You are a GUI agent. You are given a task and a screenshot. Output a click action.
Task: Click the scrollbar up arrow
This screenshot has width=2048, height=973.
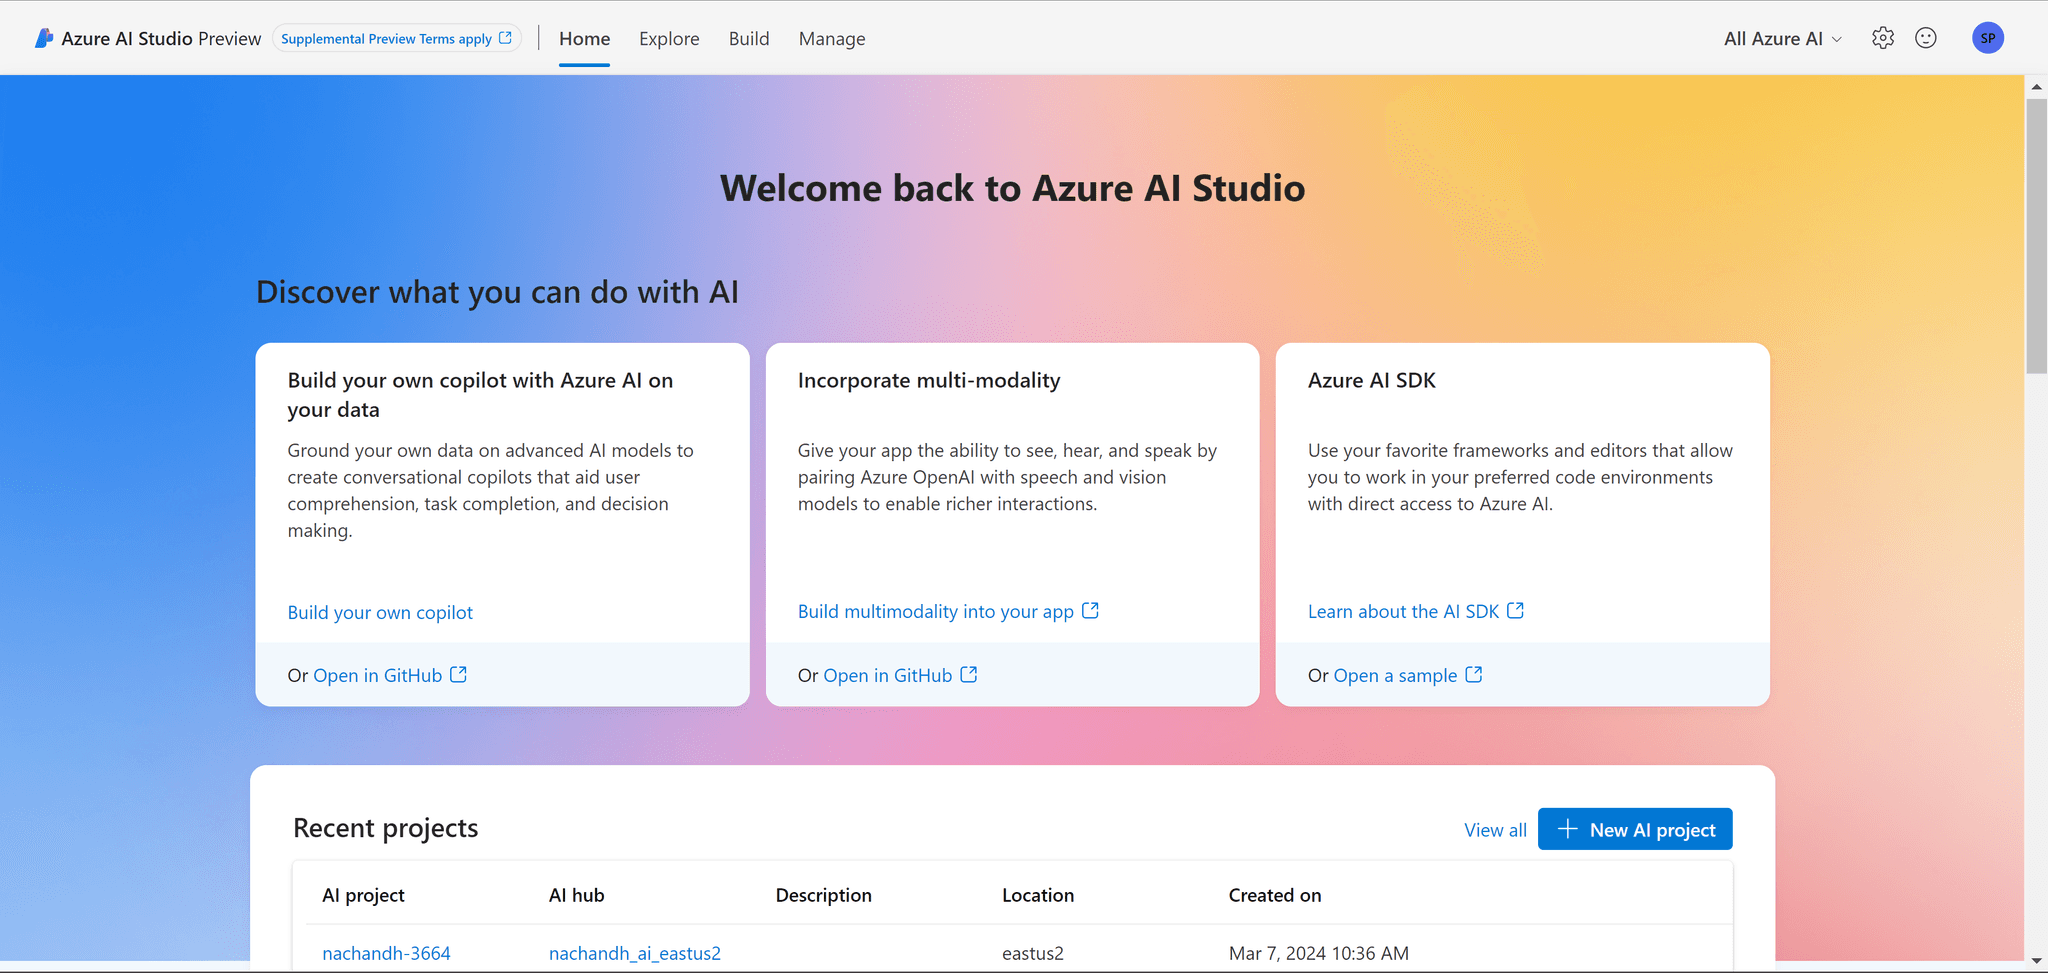pos(2036,87)
